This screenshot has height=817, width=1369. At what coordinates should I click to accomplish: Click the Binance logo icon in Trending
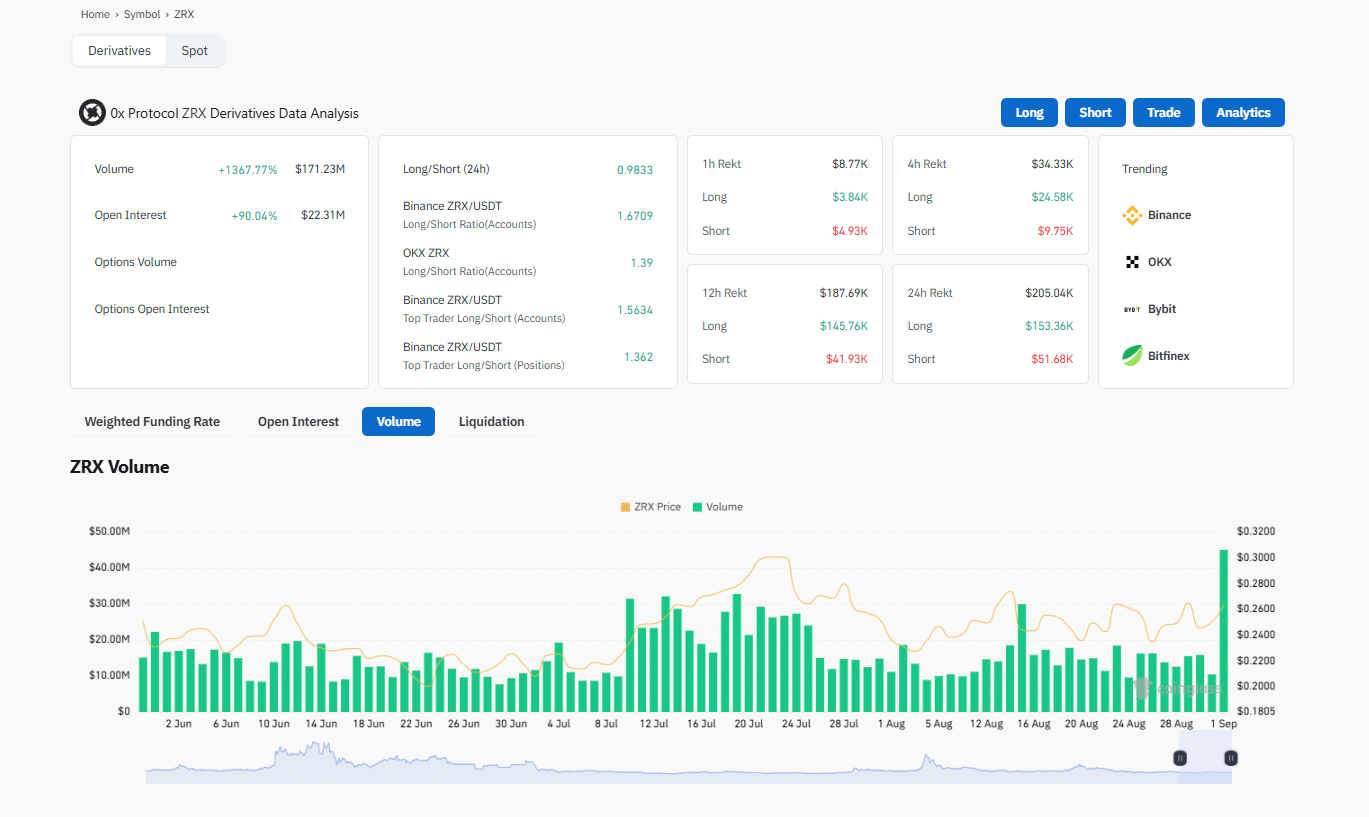1132,215
